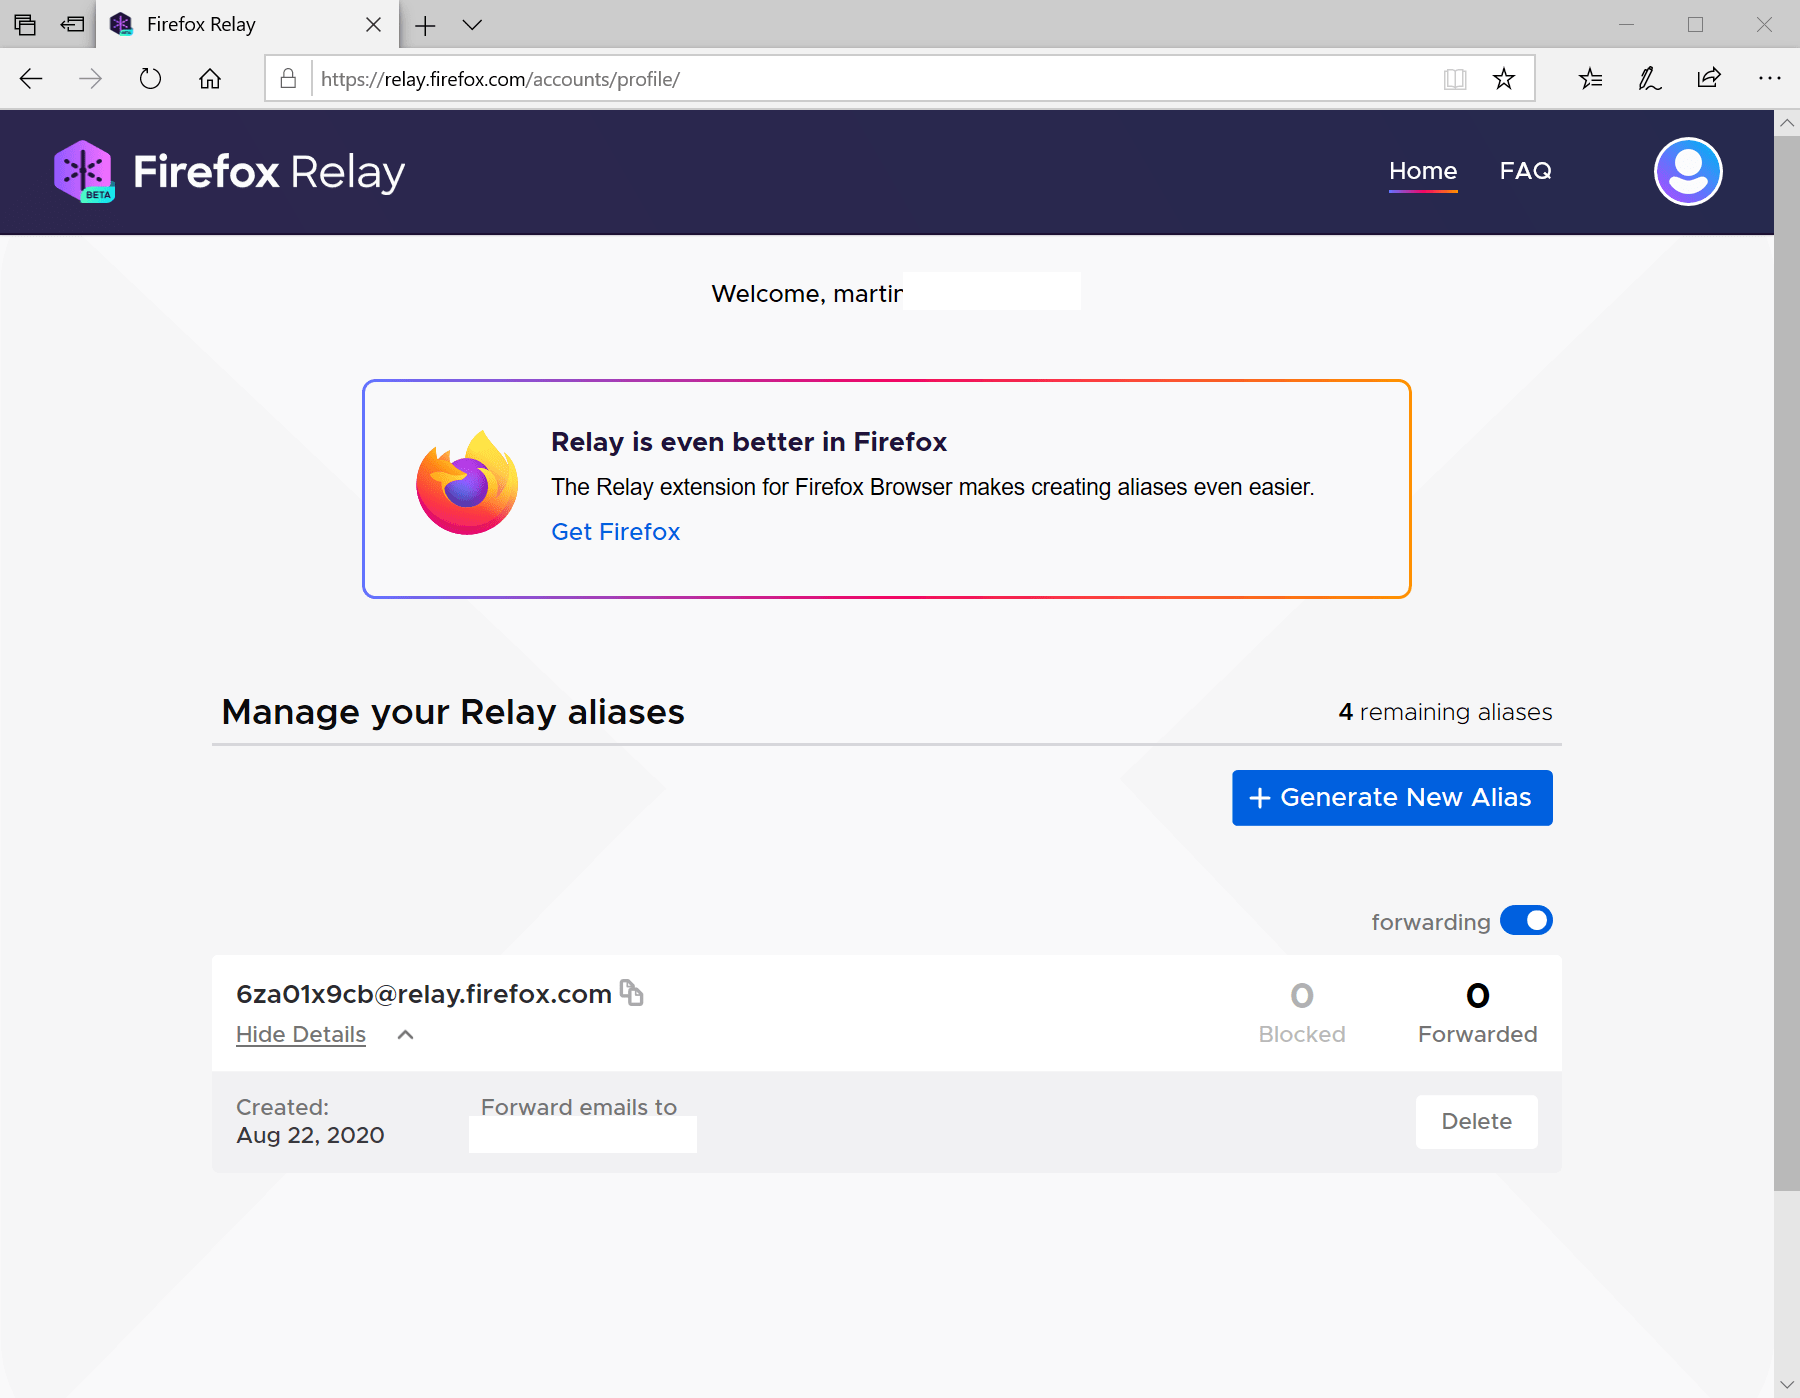
Task: Open a new tab with plus icon
Action: [x=425, y=25]
